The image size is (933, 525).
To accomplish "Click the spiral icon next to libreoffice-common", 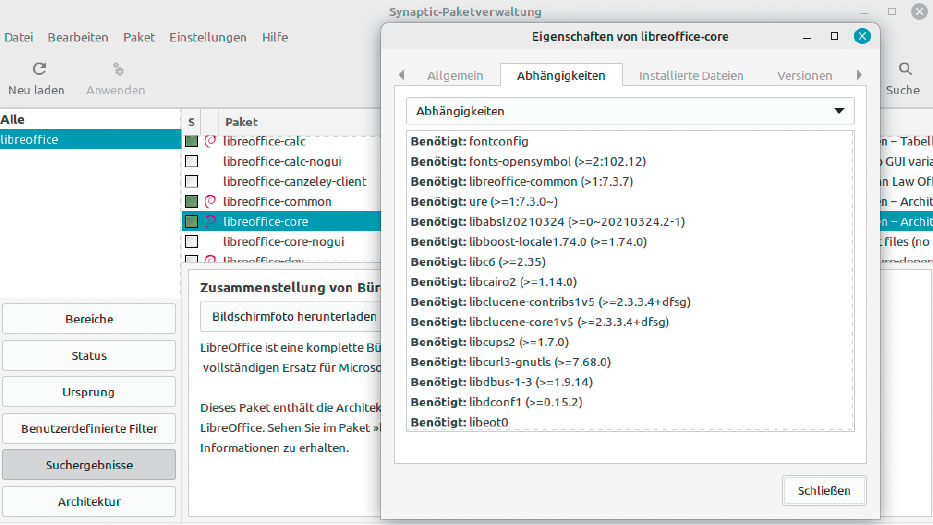I will pyautogui.click(x=210, y=201).
